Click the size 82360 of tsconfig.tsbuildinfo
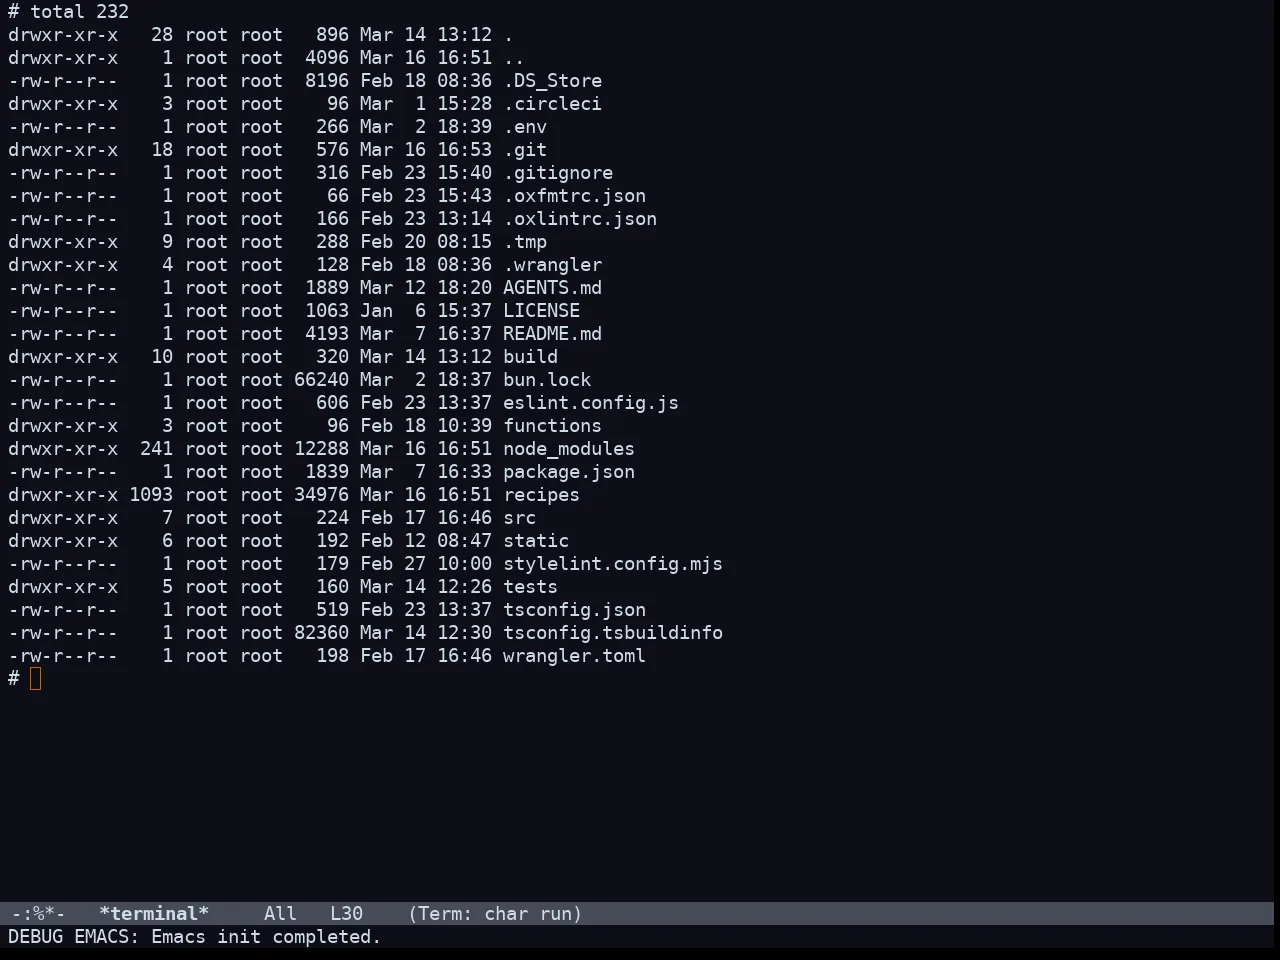 pyautogui.click(x=321, y=633)
